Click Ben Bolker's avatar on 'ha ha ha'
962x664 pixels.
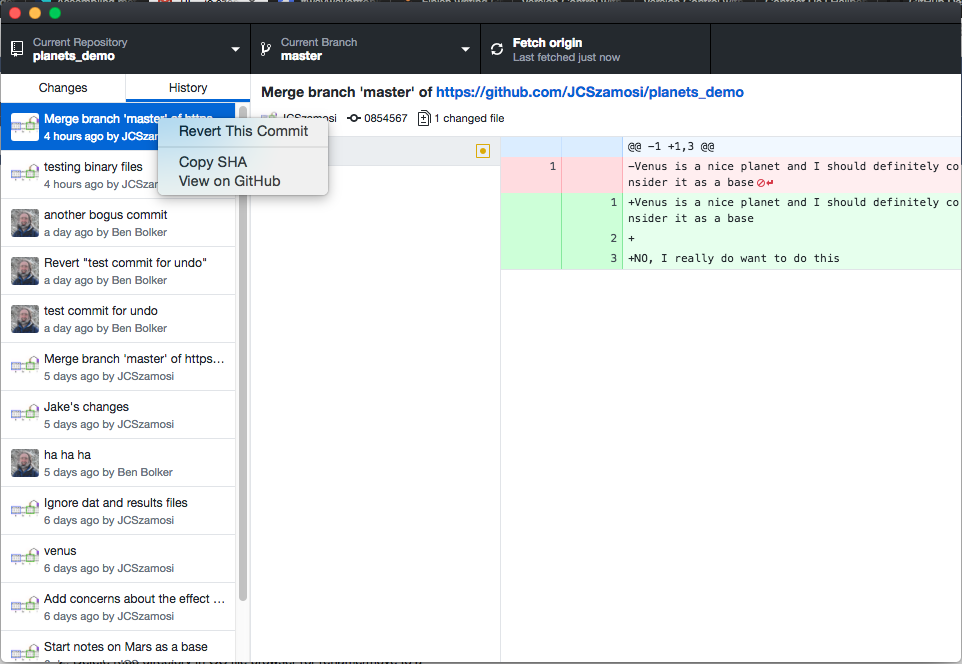tap(25, 463)
